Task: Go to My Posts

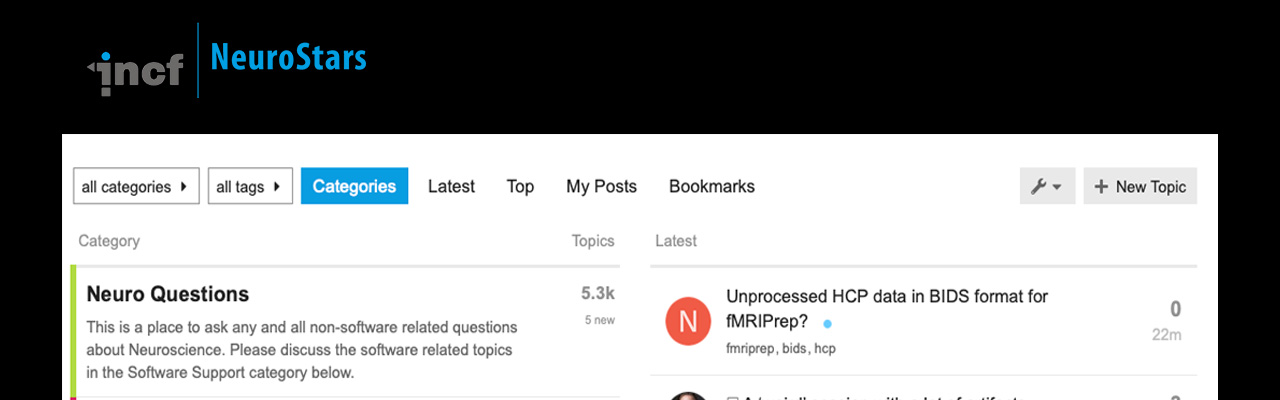Action: pyautogui.click(x=601, y=186)
